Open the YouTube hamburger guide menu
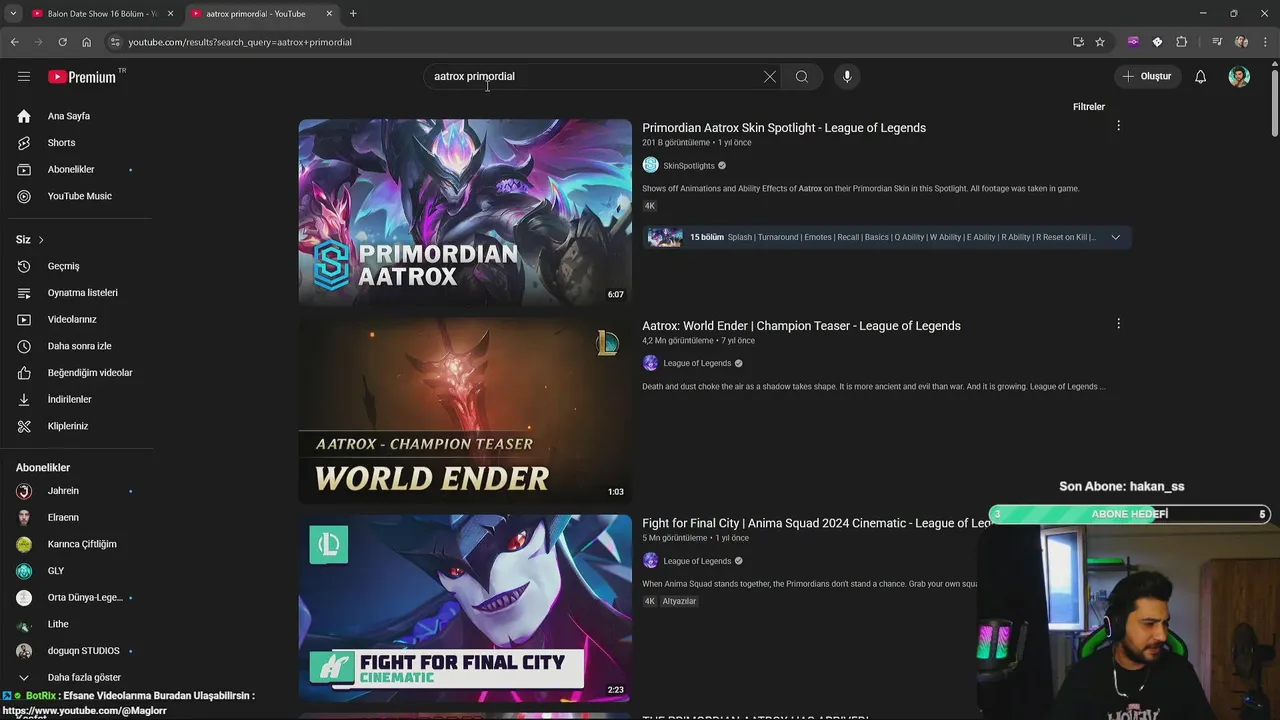 [x=24, y=76]
